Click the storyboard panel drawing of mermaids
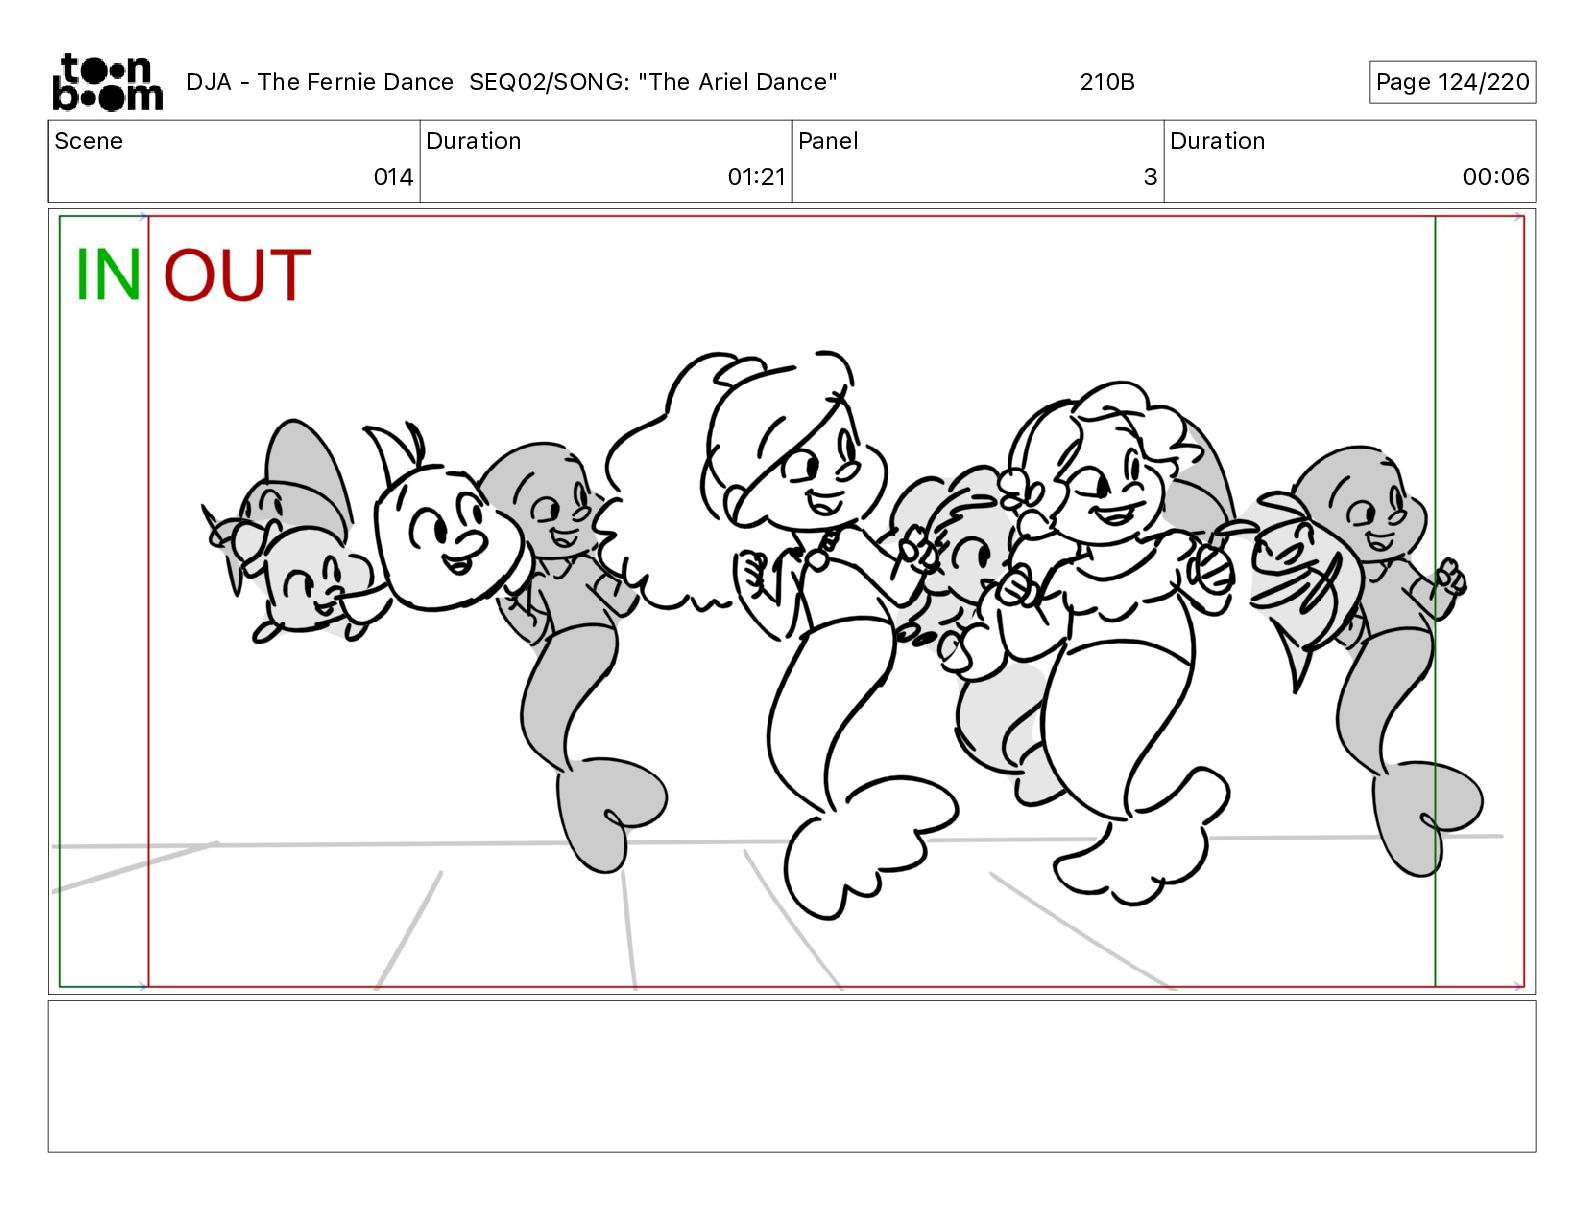 tap(792, 601)
